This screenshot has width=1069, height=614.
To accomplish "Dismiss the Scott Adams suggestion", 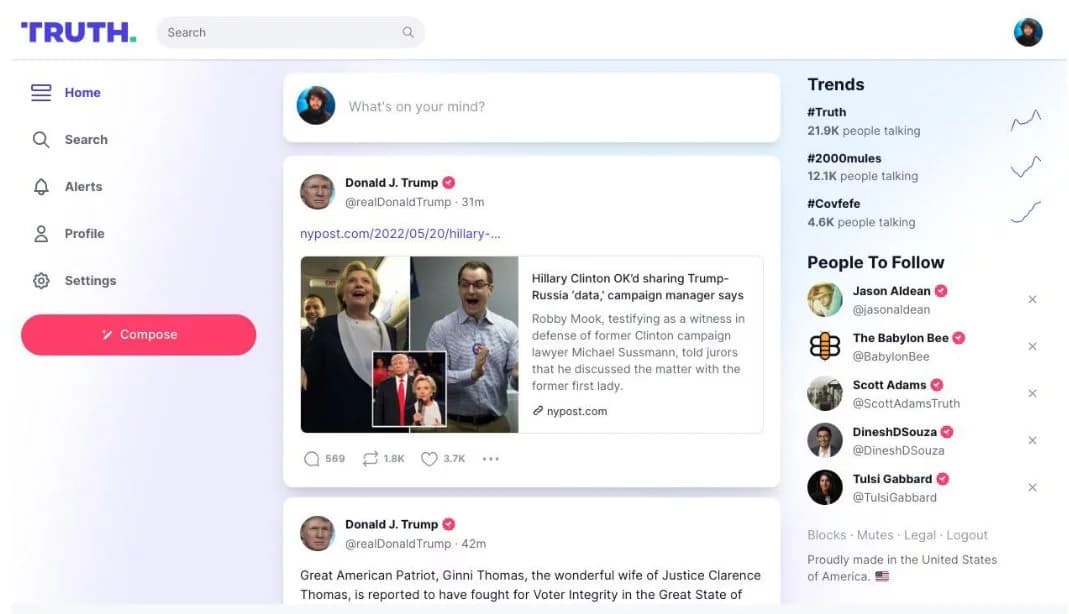I will [x=1032, y=393].
